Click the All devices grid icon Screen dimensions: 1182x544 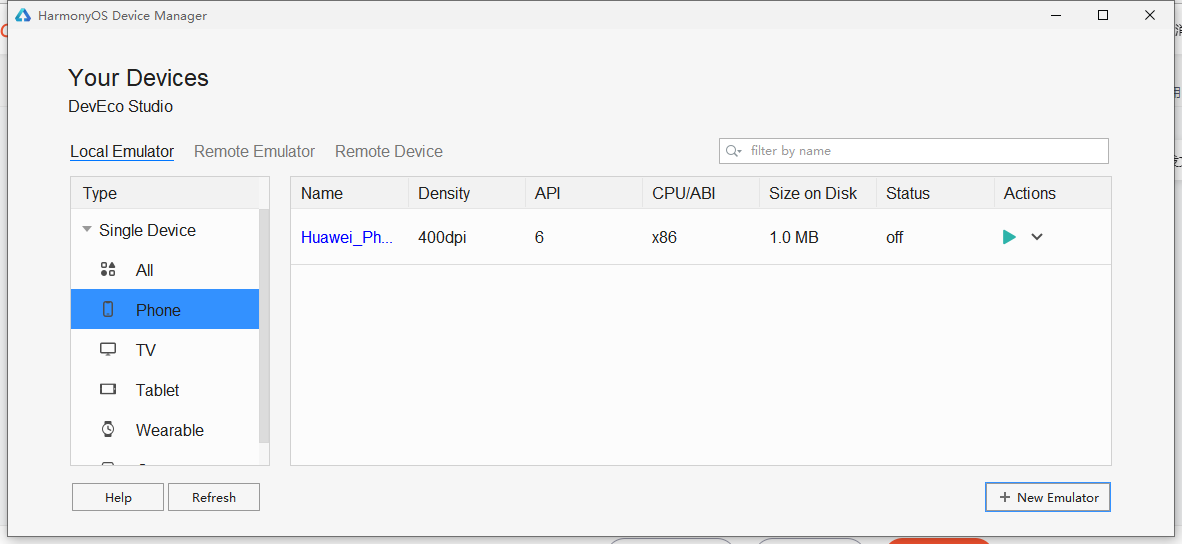[108, 270]
